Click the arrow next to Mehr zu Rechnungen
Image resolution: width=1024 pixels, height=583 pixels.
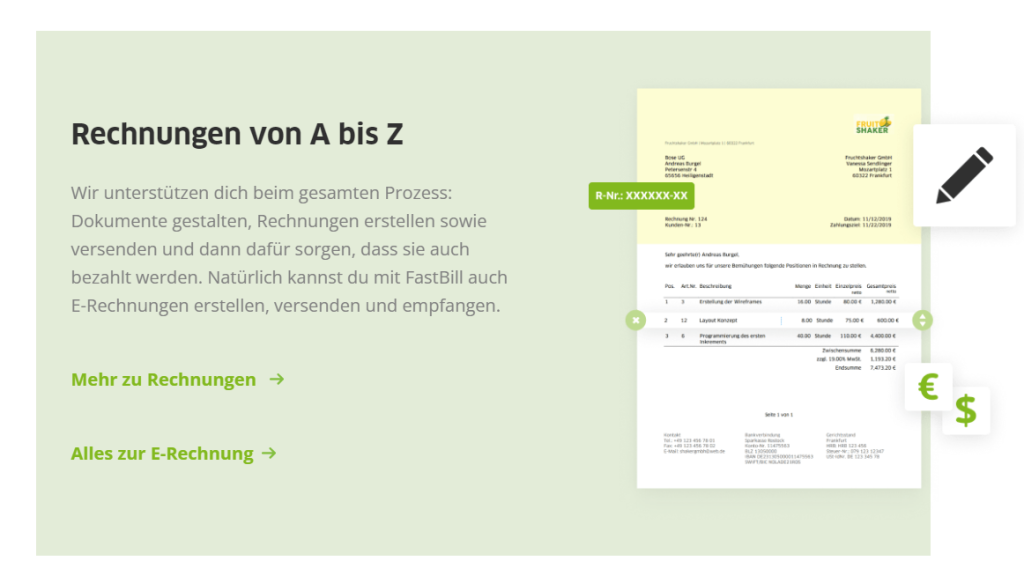[x=277, y=379]
